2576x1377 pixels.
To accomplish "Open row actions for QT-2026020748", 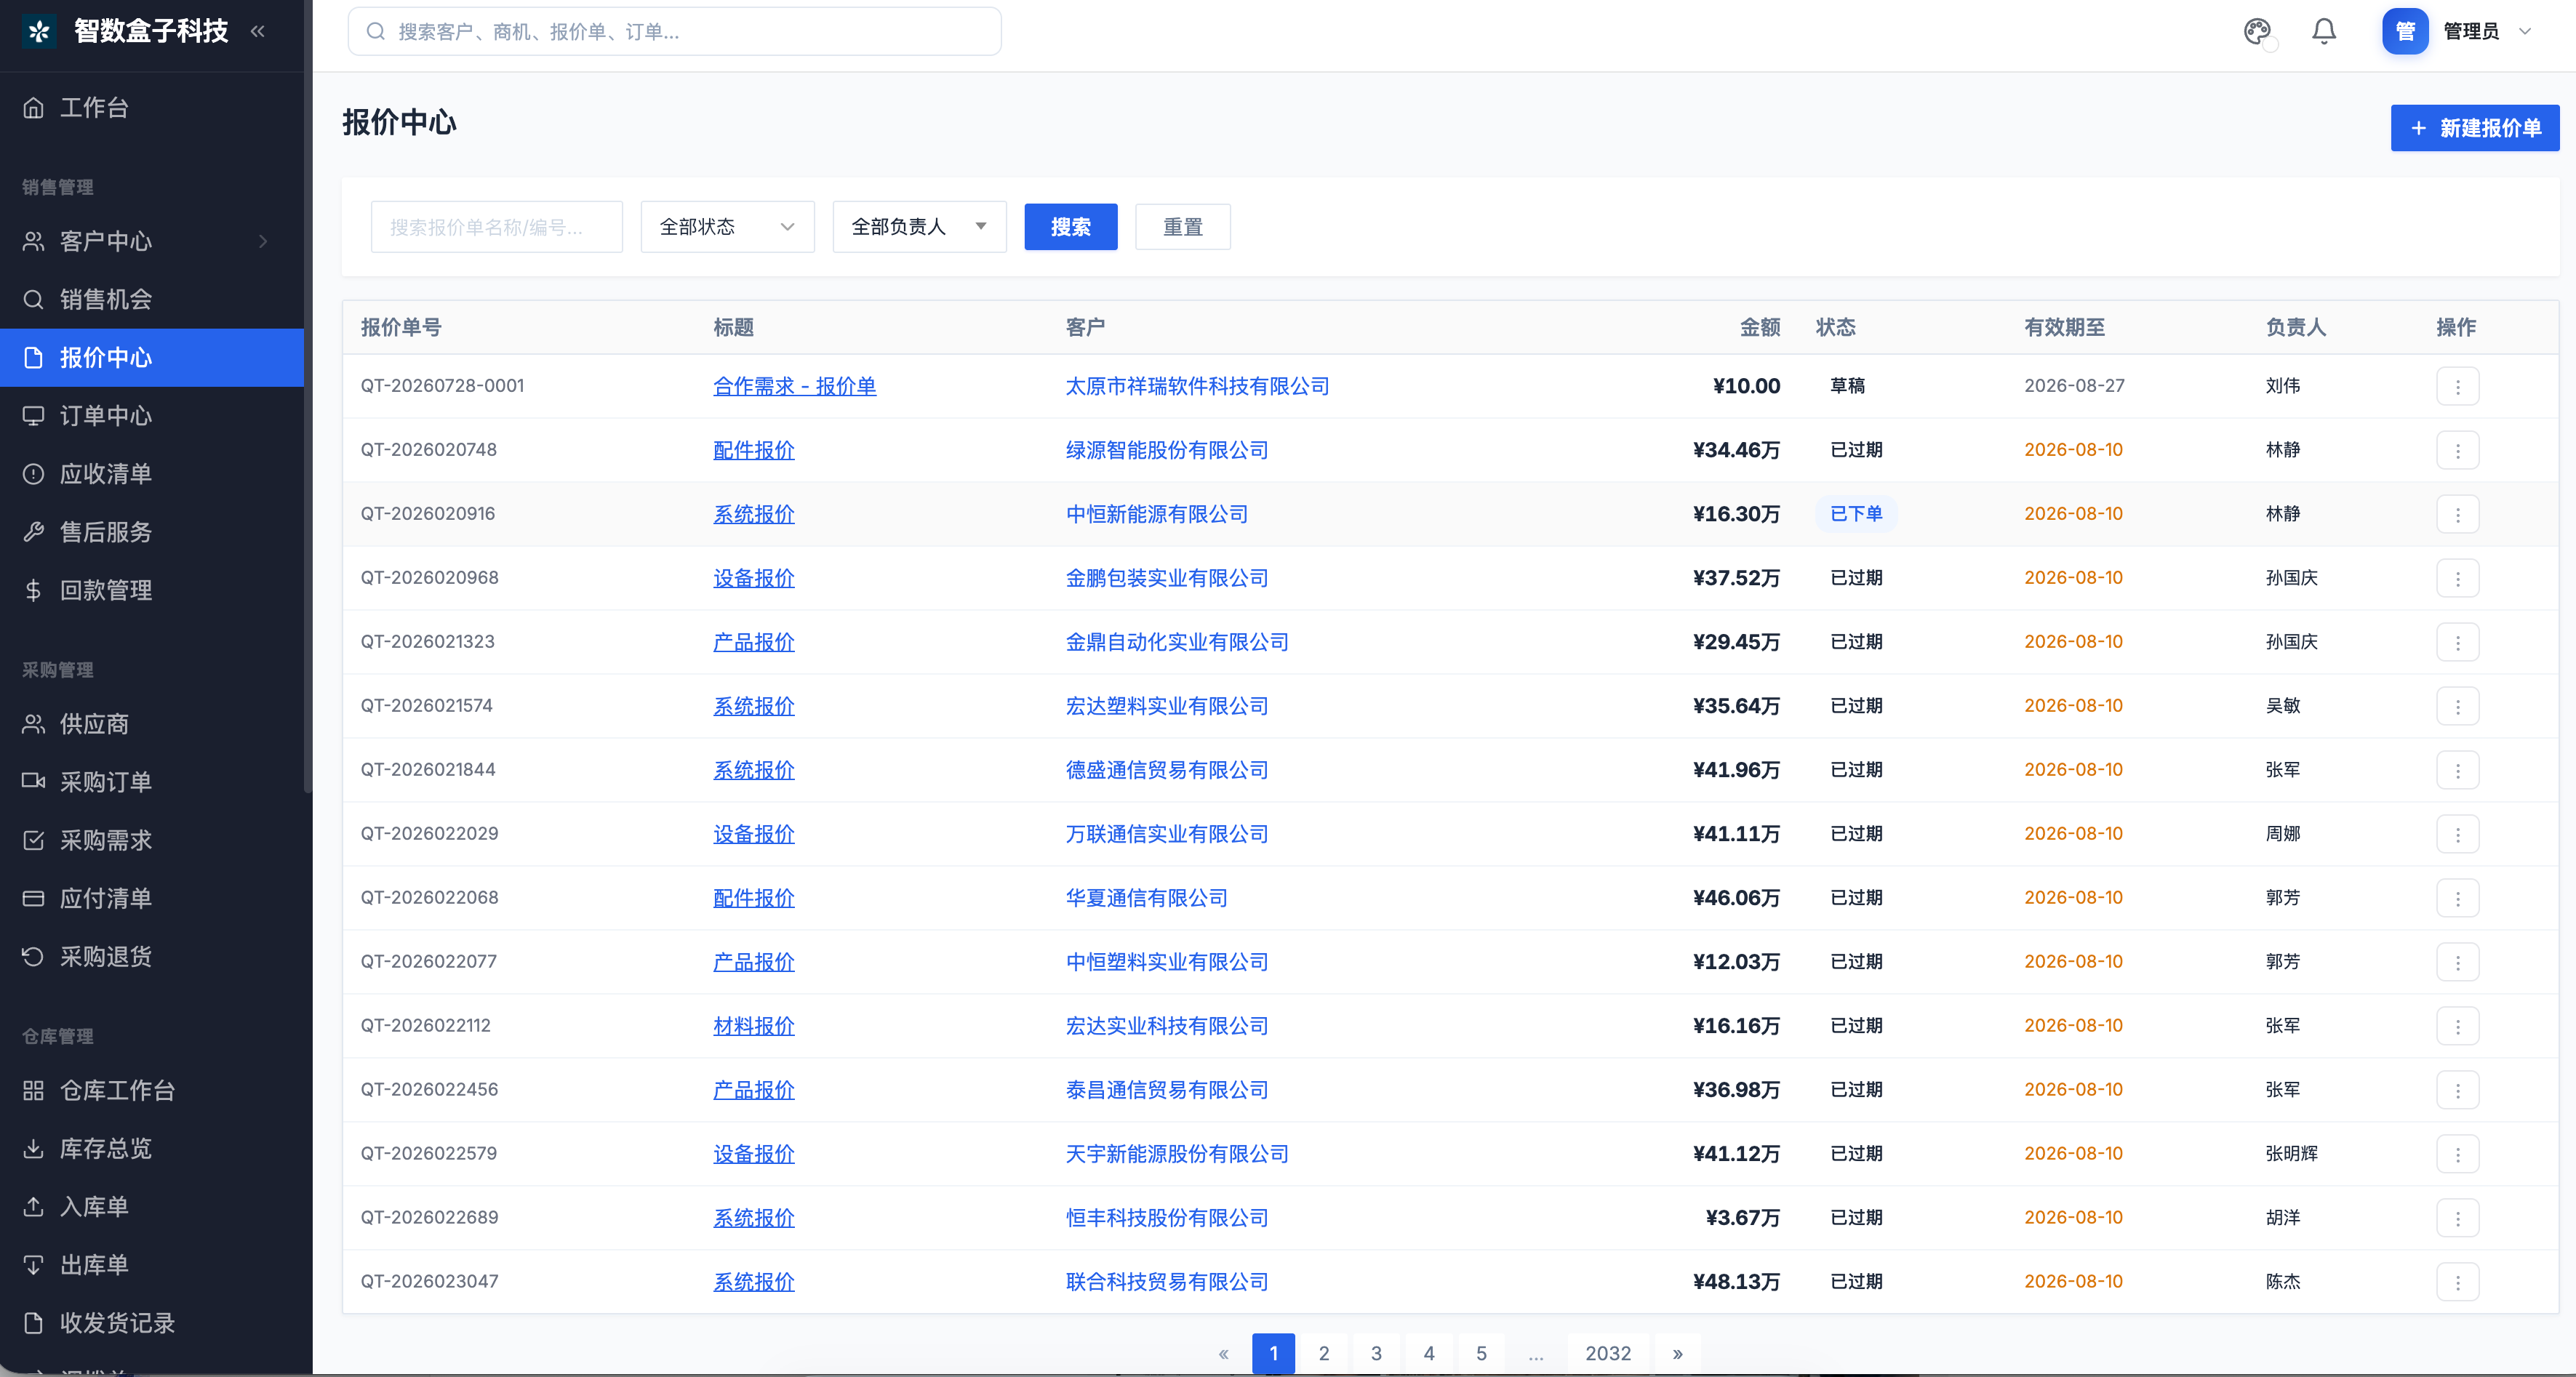I will pos(2457,450).
